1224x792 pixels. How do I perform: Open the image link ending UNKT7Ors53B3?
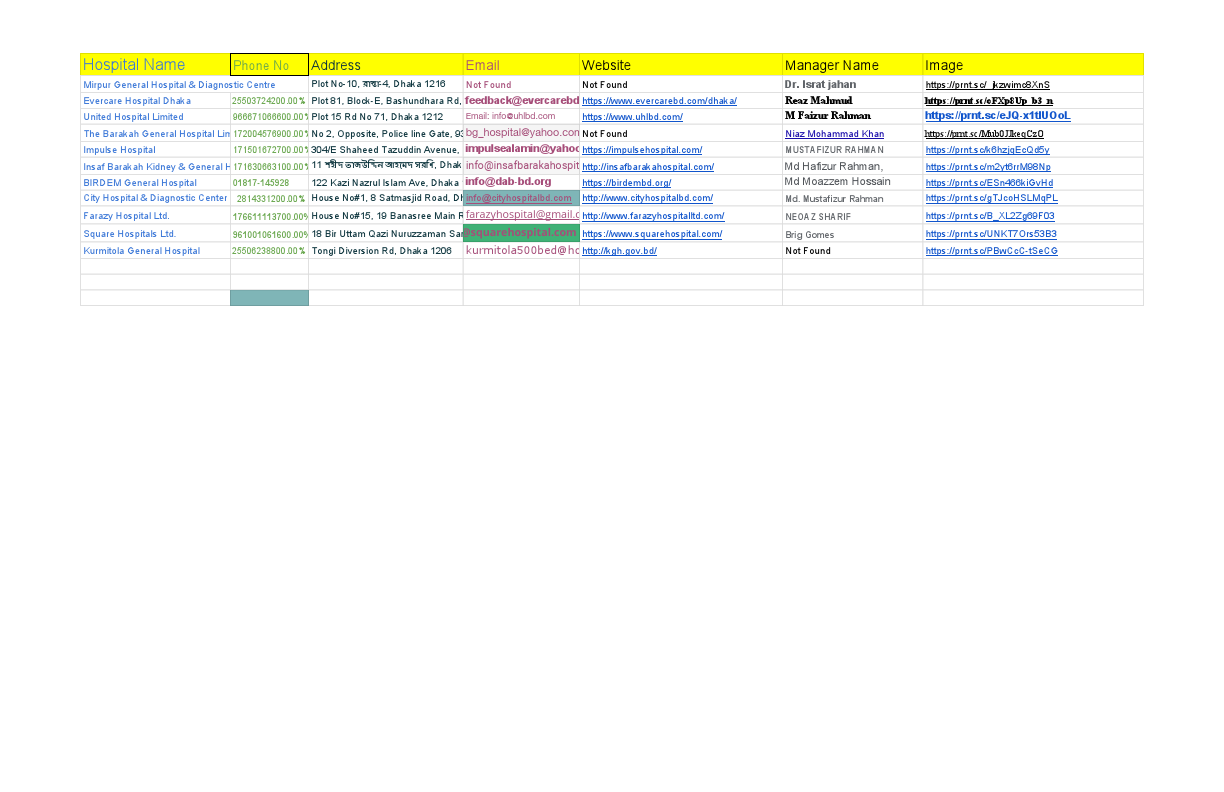point(993,233)
